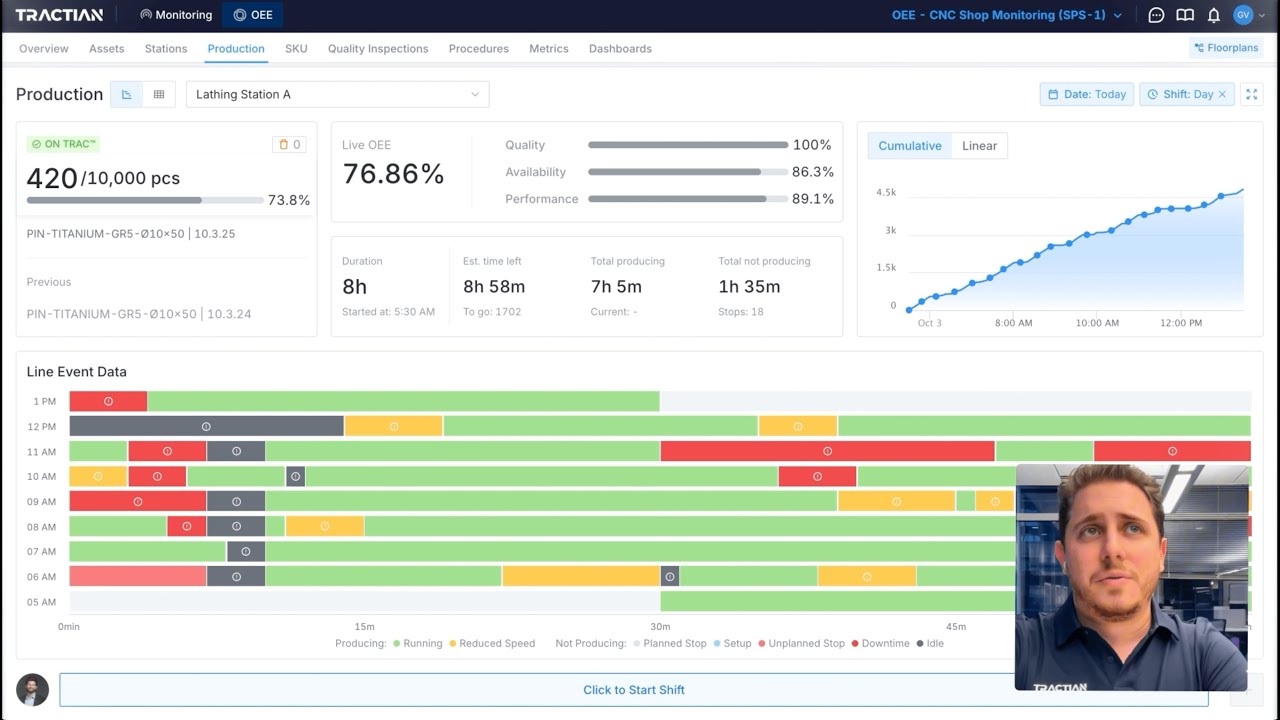Click the 10 AM small idle segment icon
Viewport: 1280px width, 720px height.
(295, 476)
